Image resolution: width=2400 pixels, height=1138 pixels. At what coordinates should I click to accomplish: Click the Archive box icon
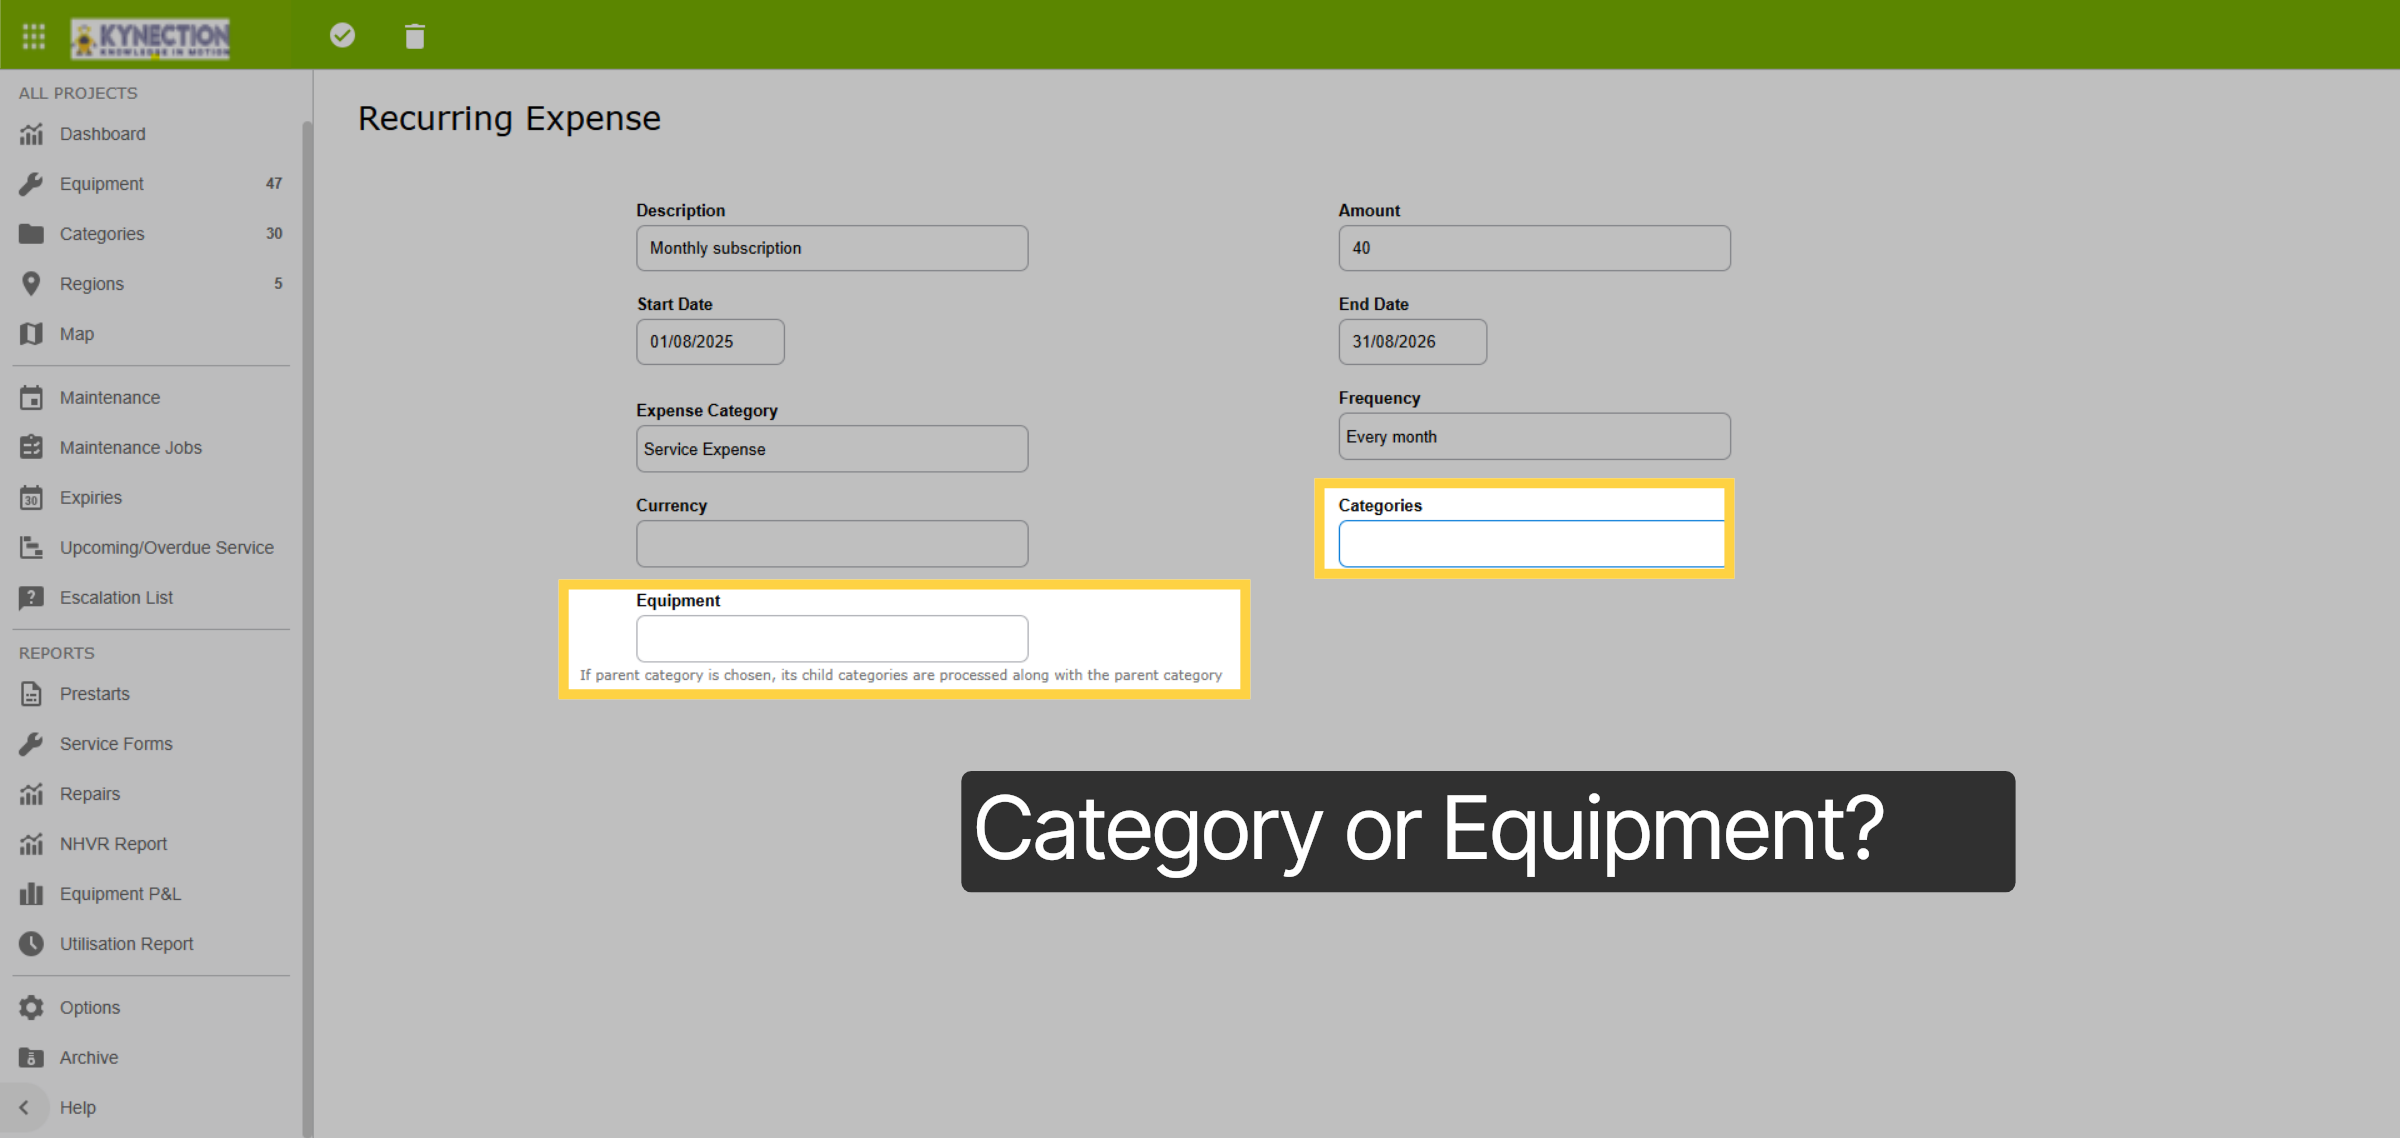(31, 1058)
